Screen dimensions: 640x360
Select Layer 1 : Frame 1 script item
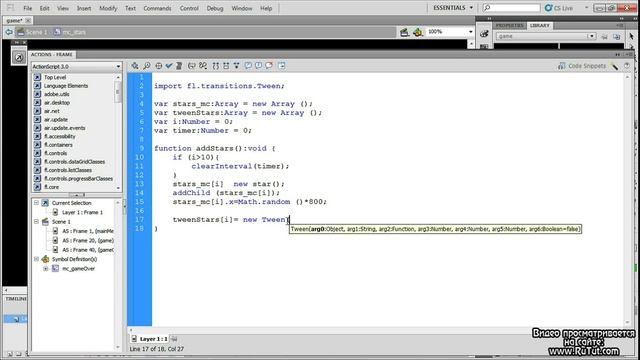pyautogui.click(x=82, y=212)
